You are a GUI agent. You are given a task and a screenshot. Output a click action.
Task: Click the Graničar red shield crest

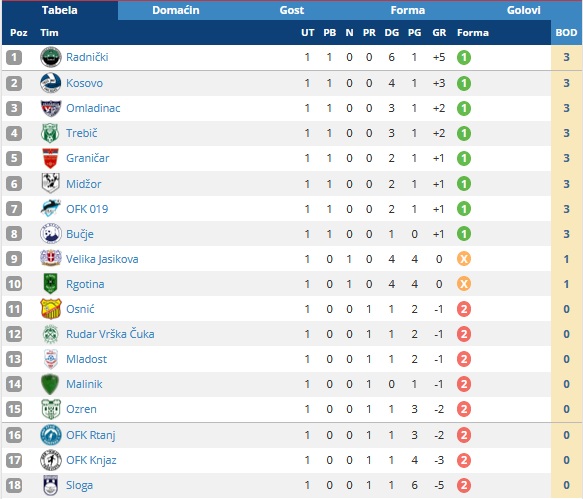point(51,158)
